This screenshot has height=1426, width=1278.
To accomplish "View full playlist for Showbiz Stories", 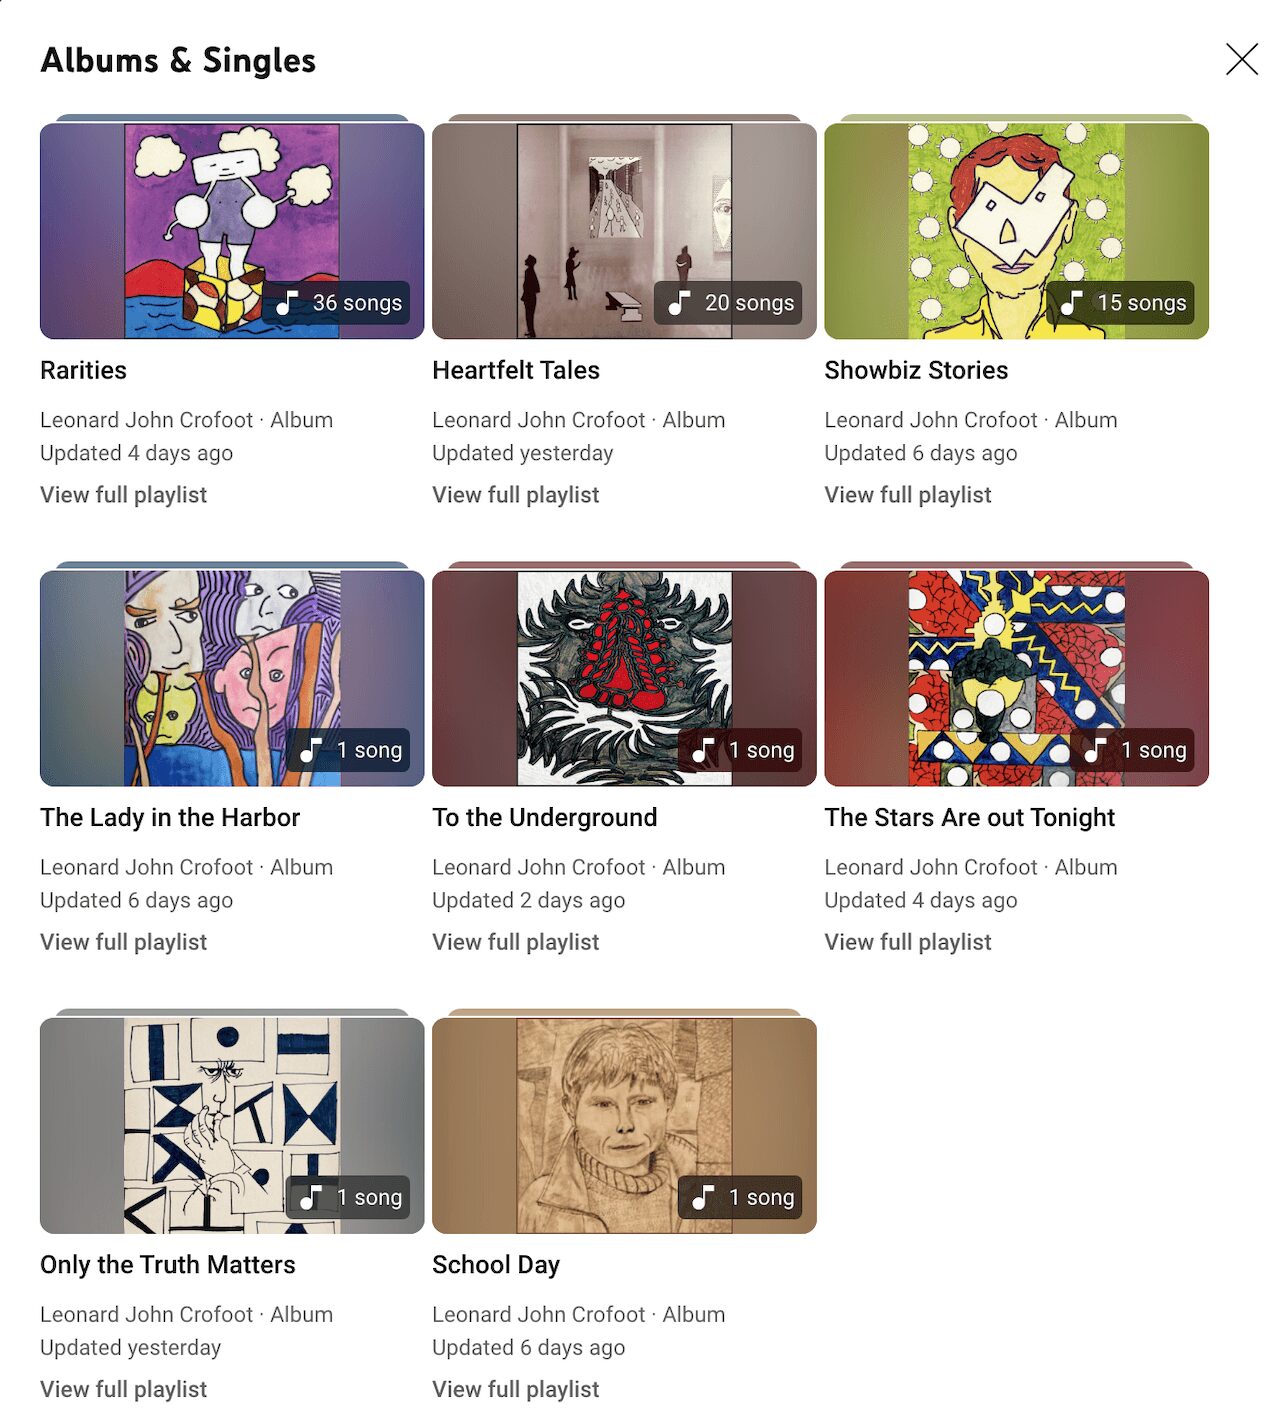I will click(x=907, y=495).
